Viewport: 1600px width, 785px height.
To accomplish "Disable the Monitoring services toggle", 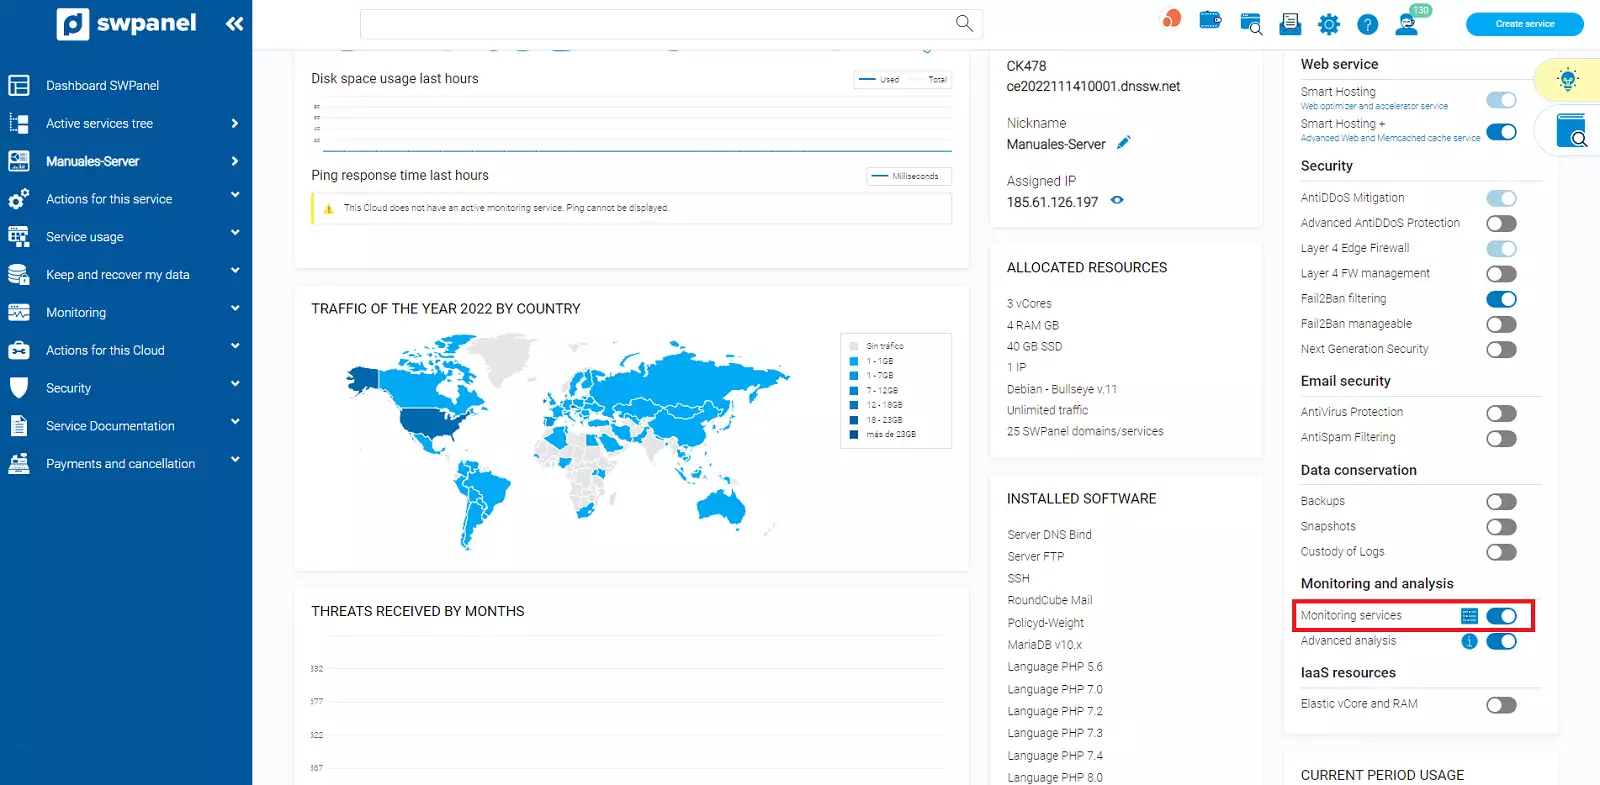I will click(1501, 616).
